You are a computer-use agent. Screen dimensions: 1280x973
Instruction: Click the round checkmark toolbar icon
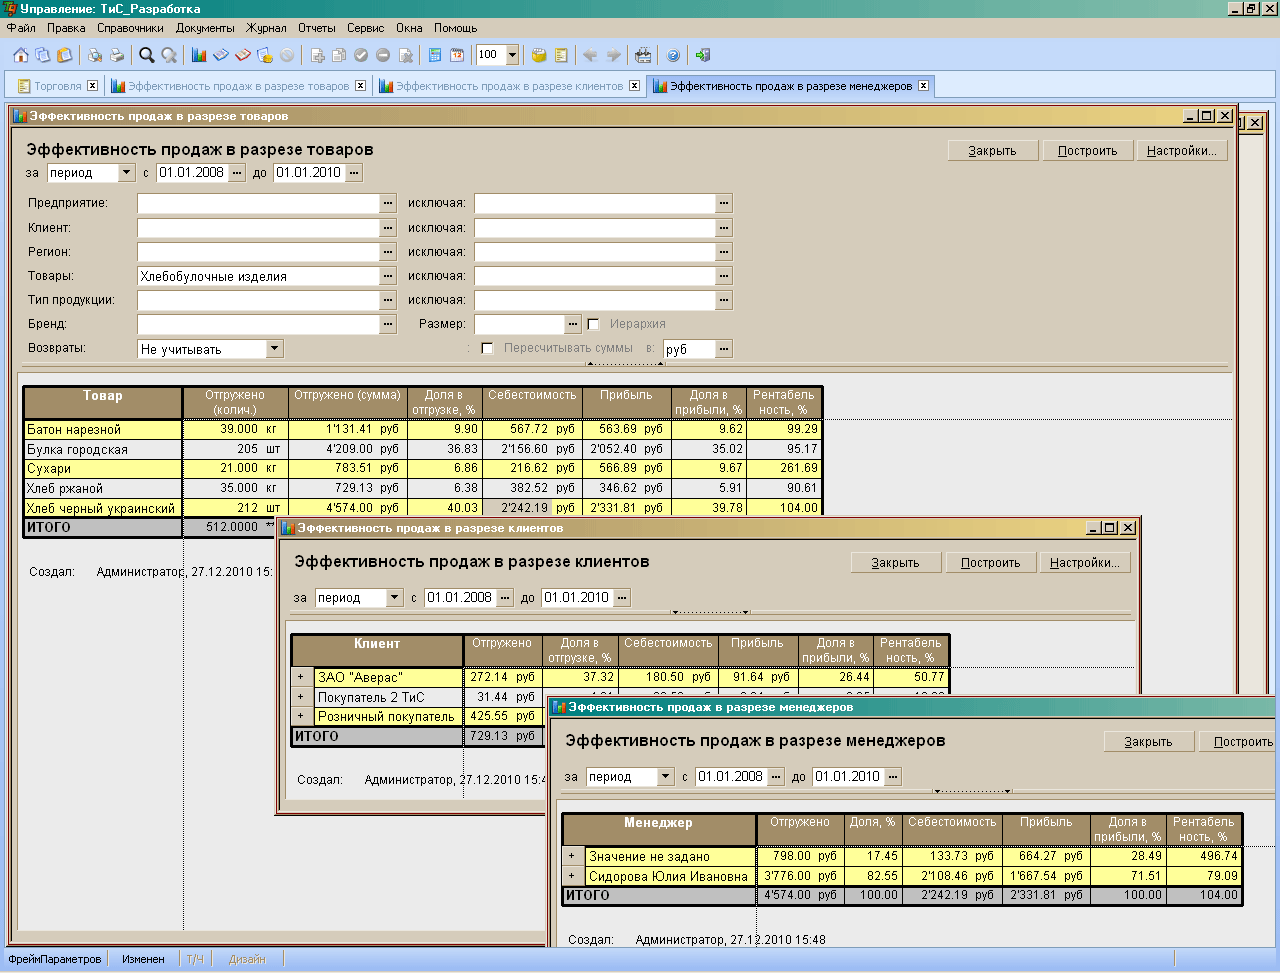361,55
